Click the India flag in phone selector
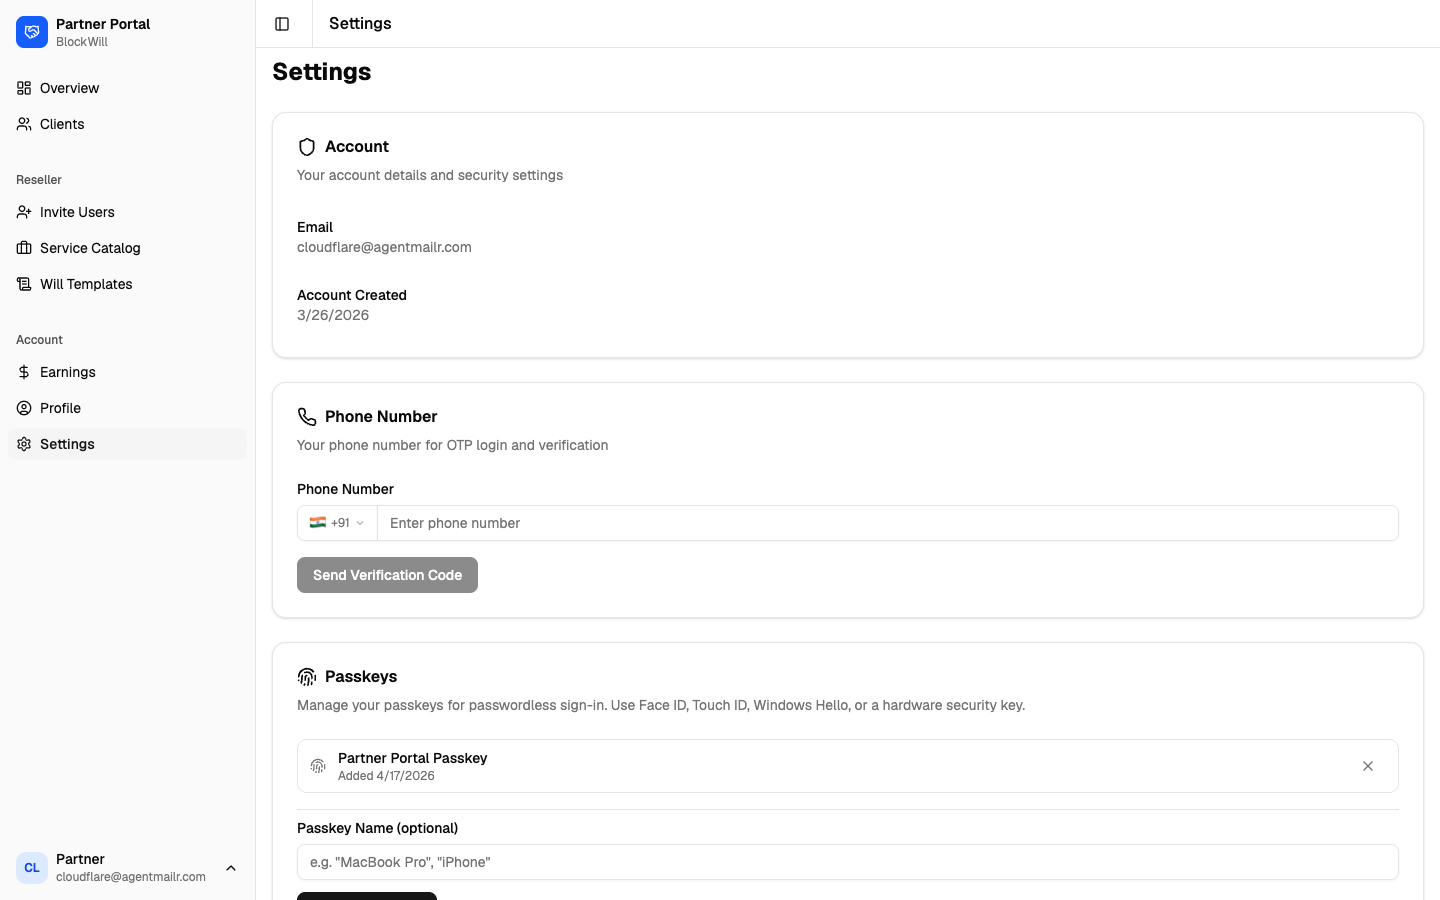 click(318, 522)
